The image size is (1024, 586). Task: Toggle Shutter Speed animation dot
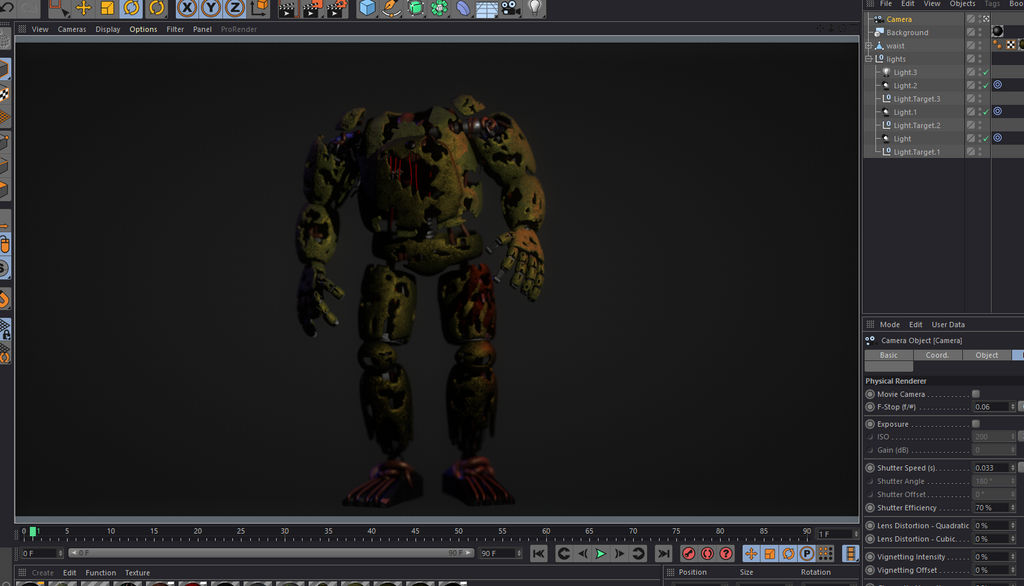coord(870,468)
